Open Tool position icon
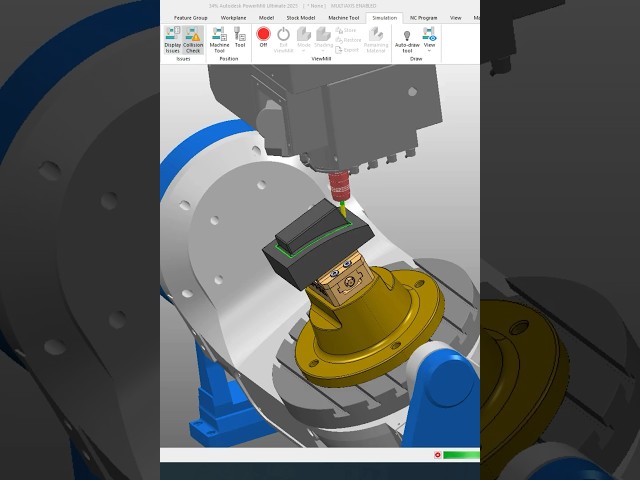Image resolution: width=640 pixels, height=480 pixels. click(x=240, y=38)
